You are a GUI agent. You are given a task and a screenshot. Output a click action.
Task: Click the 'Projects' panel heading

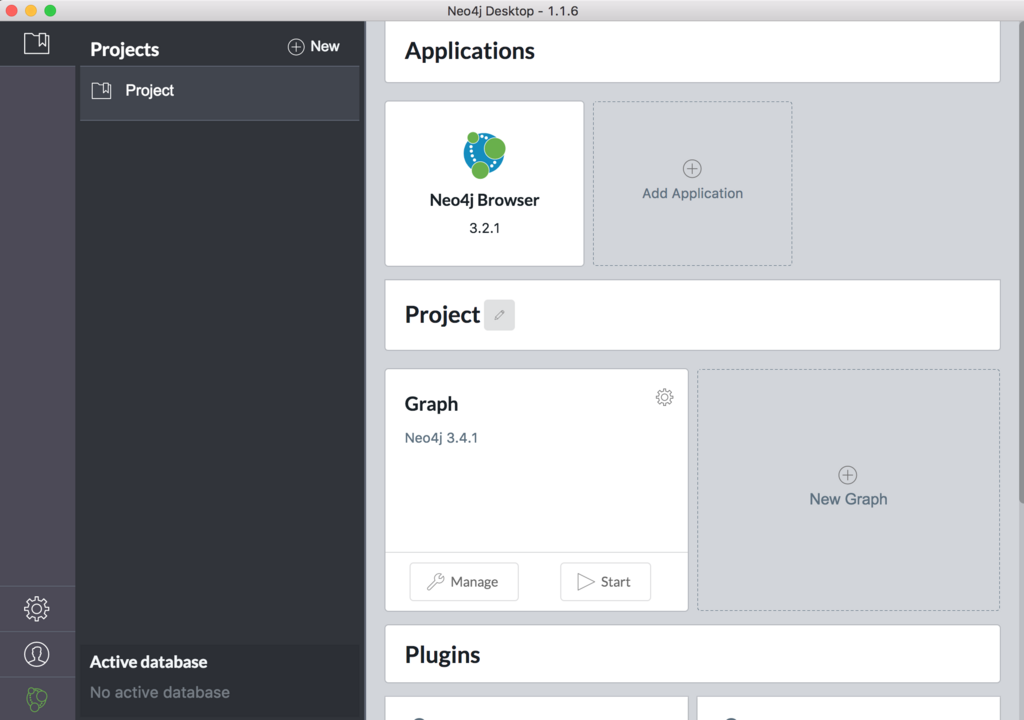pos(124,50)
